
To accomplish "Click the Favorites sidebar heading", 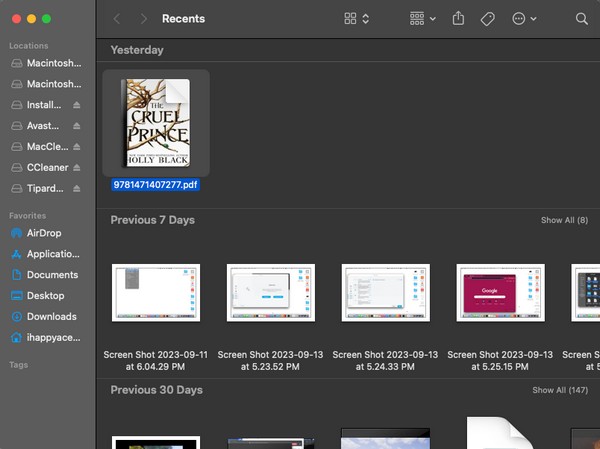I will pyautogui.click(x=28, y=216).
